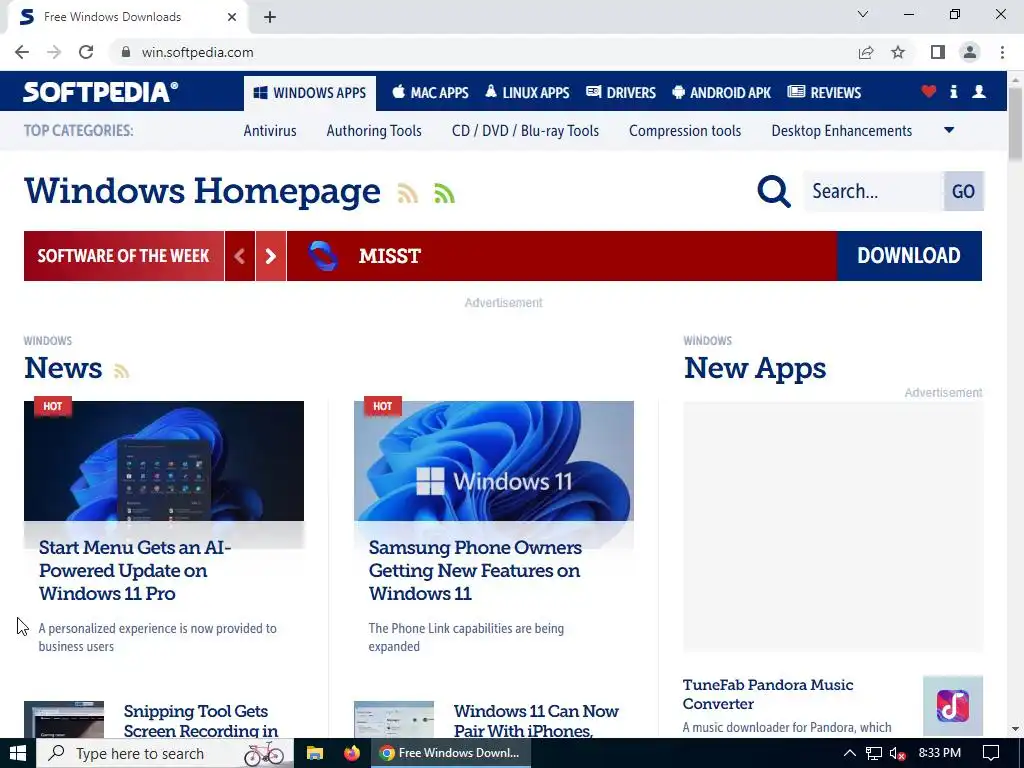Open the favorites heart icon

click(928, 91)
